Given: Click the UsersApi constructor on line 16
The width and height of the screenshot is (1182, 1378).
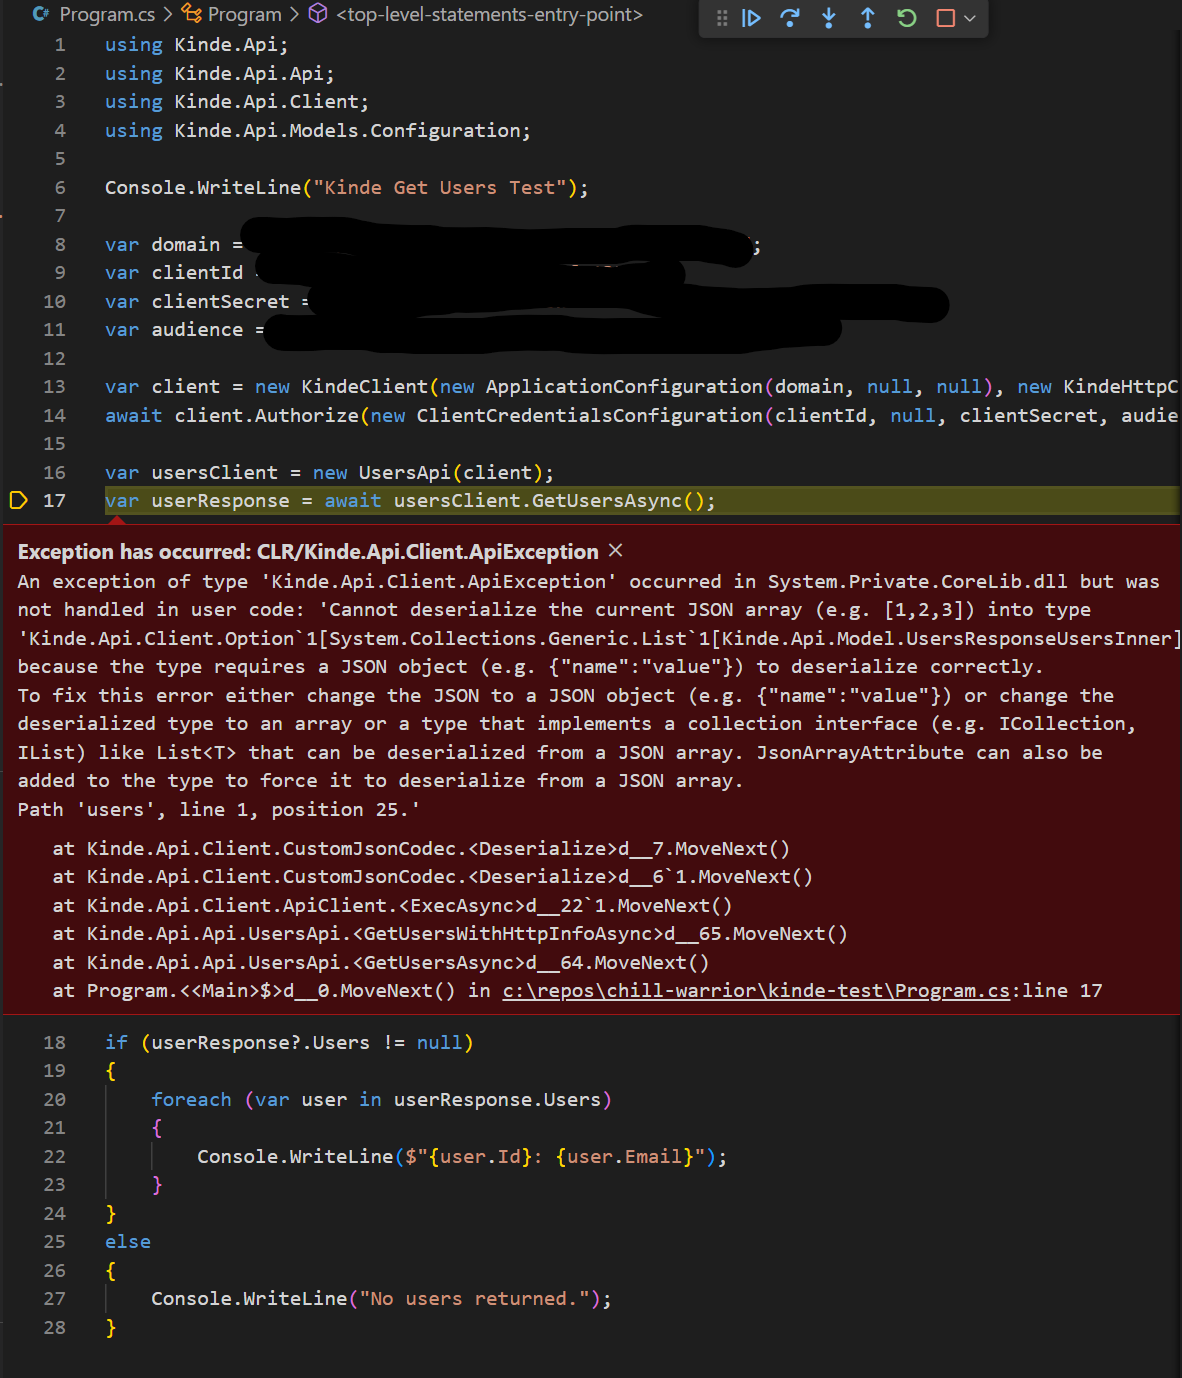Looking at the screenshot, I should 404,473.
